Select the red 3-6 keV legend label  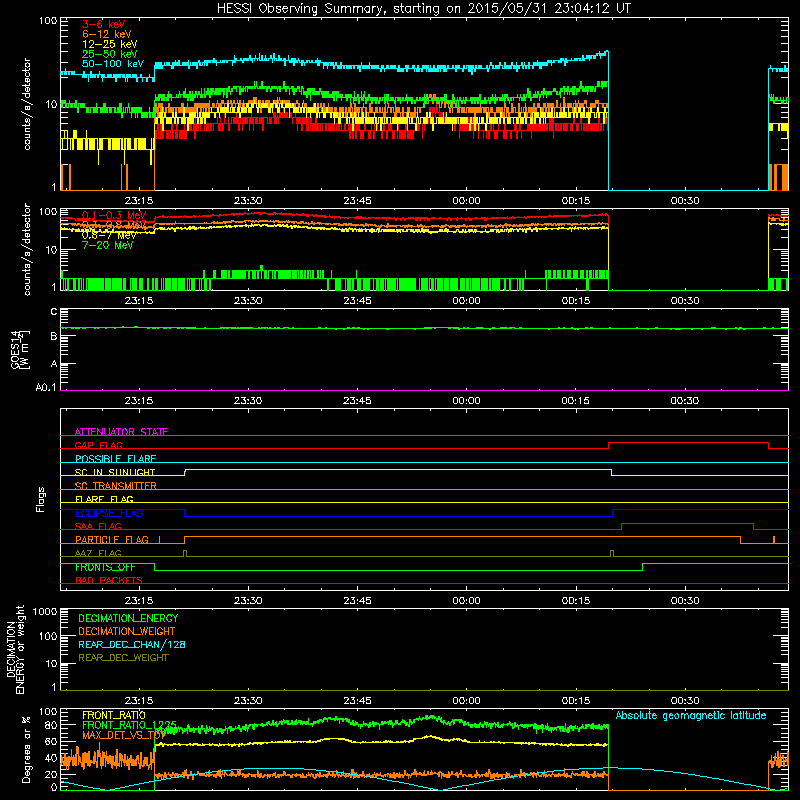point(103,24)
